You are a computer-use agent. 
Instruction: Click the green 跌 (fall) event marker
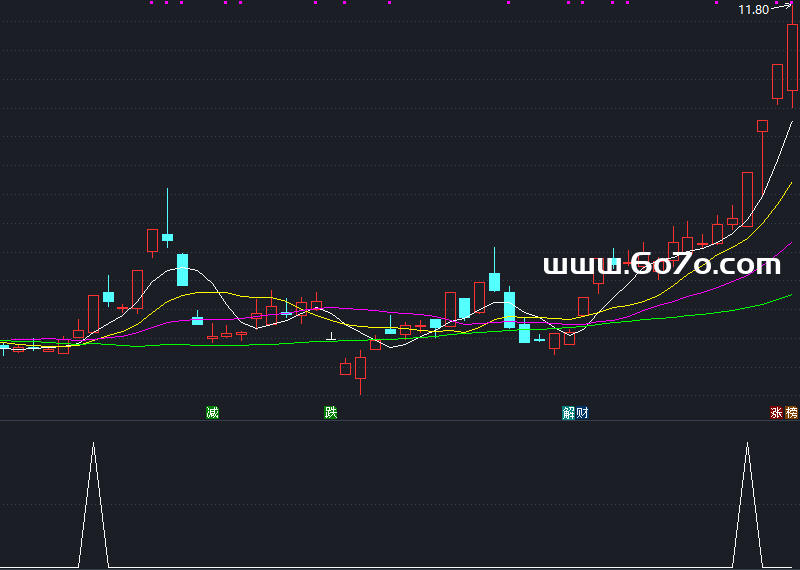click(x=331, y=412)
